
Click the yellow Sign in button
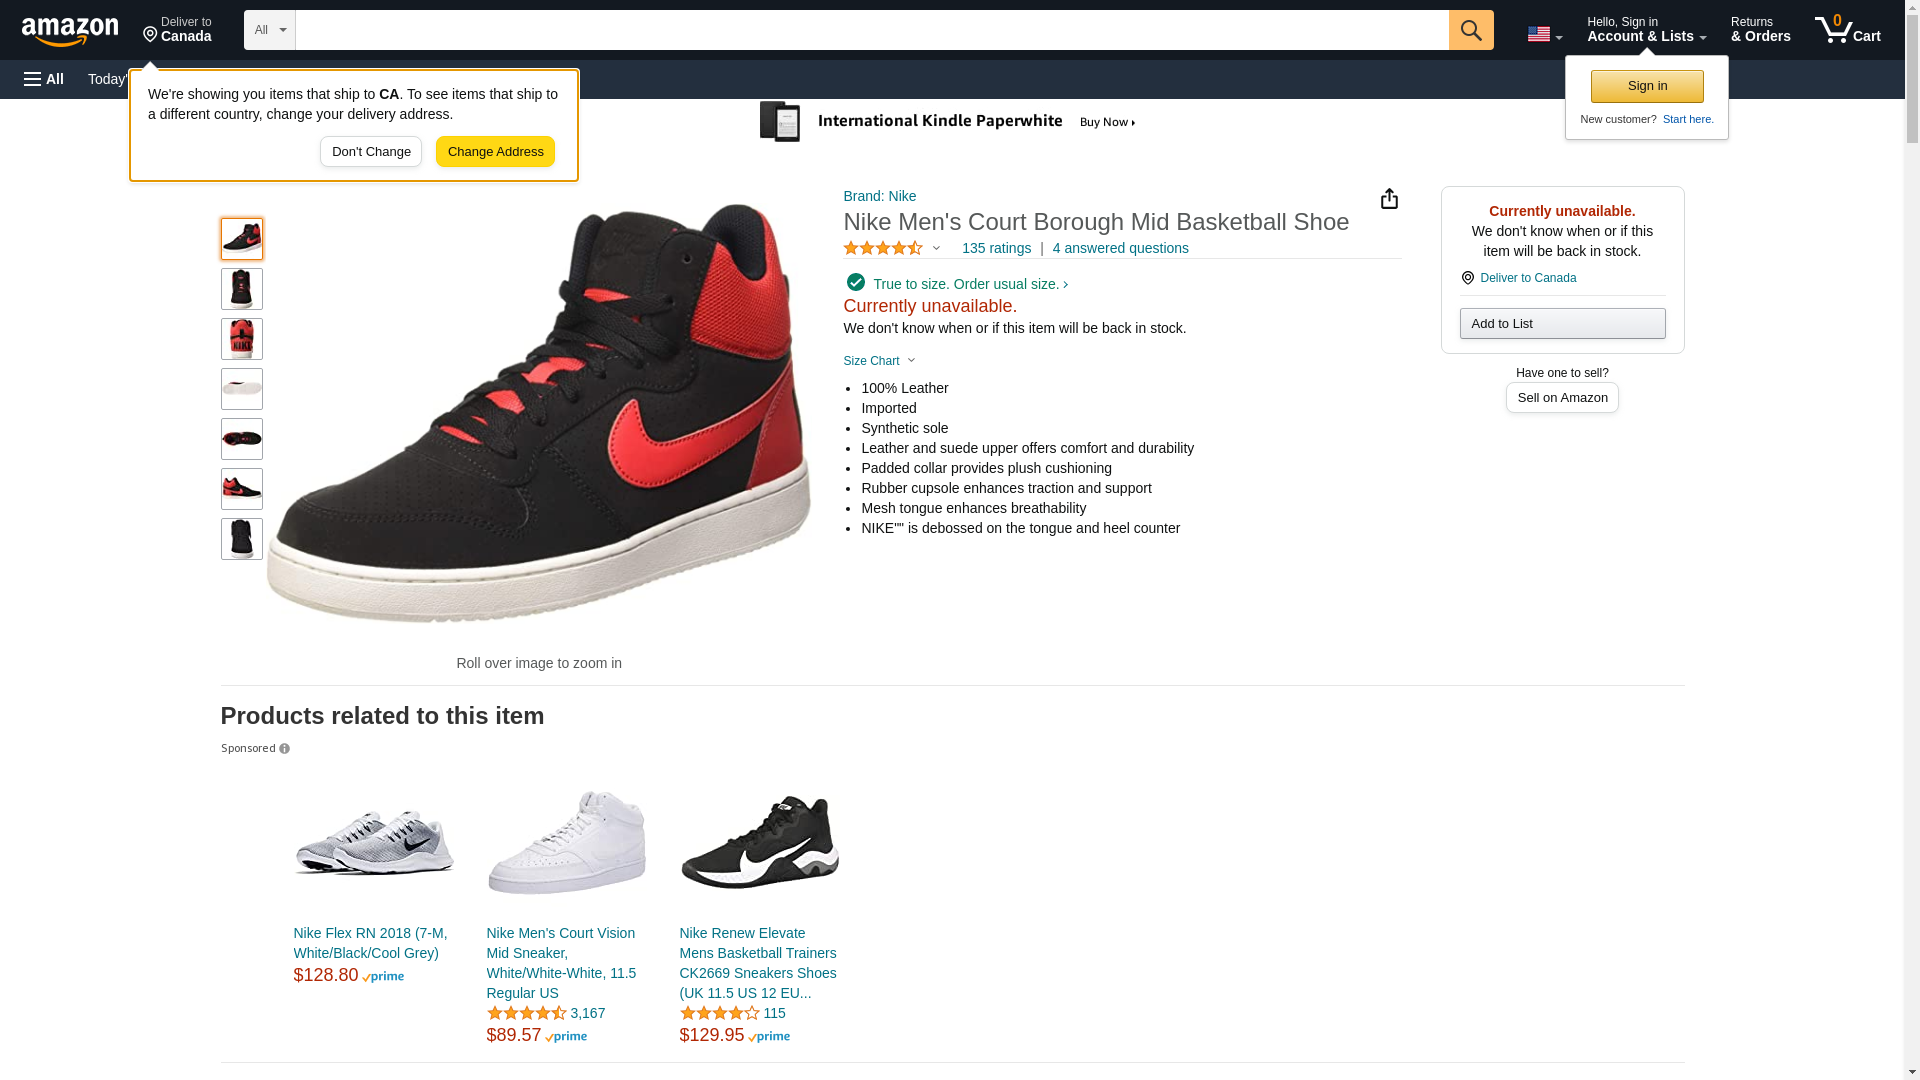[1647, 86]
